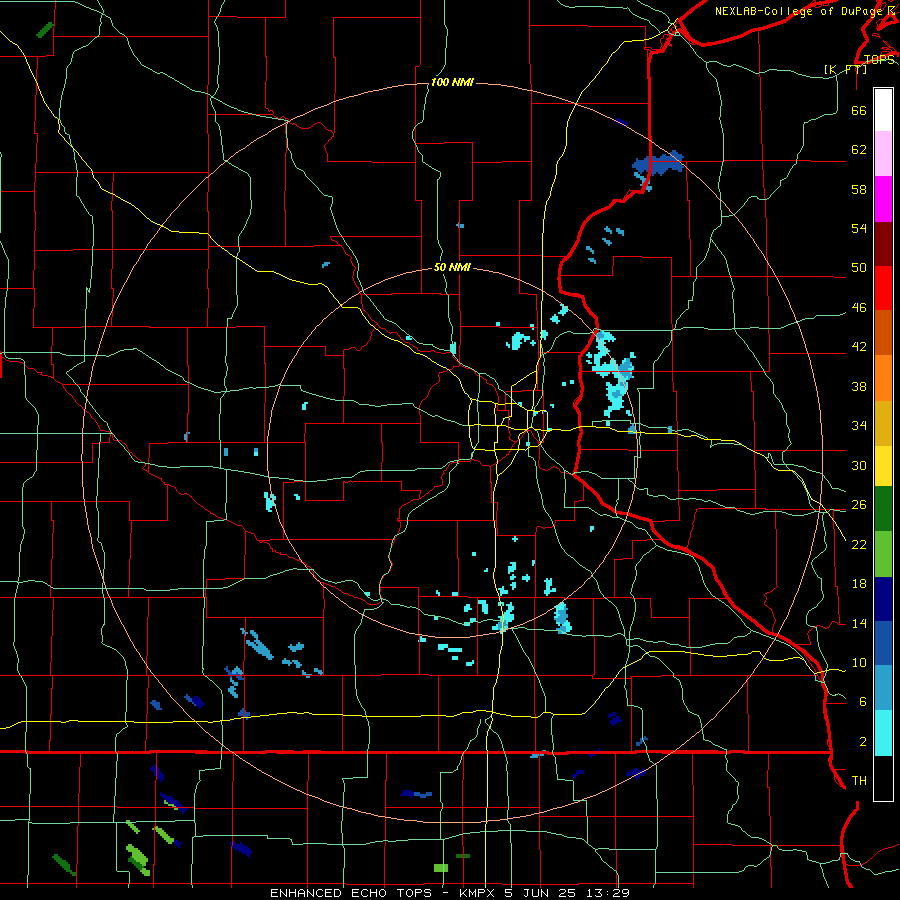Screen dimensions: 900x900
Task: Click the legend value "50"
Action: (x=859, y=267)
